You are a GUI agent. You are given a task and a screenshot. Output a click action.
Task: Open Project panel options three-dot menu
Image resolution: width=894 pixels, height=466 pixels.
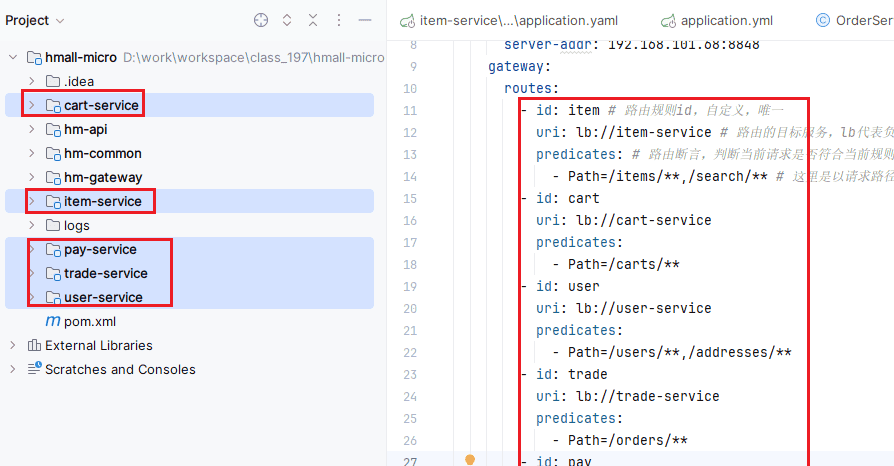pos(339,20)
